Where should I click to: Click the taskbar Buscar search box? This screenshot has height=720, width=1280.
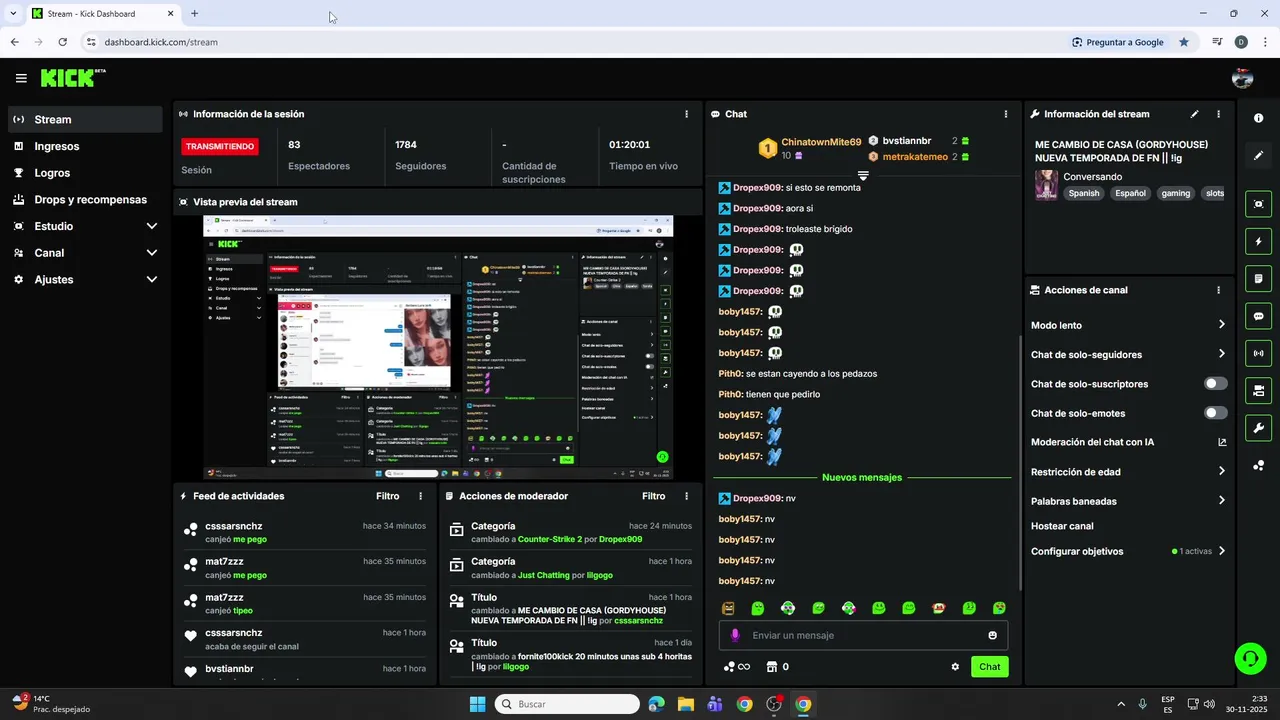(x=567, y=704)
